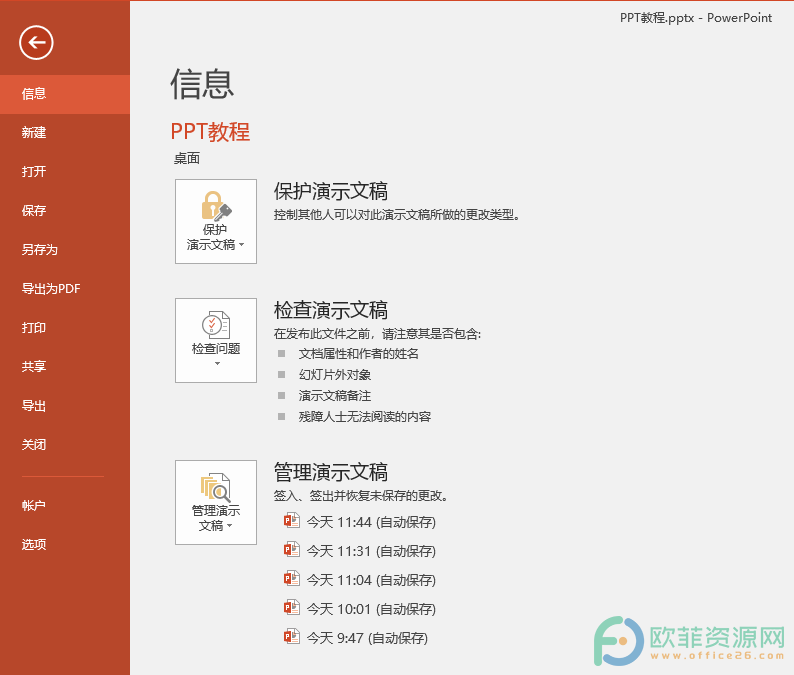This screenshot has width=794, height=675.
Task: Select 另存为 in the sidebar
Action: pos(65,250)
